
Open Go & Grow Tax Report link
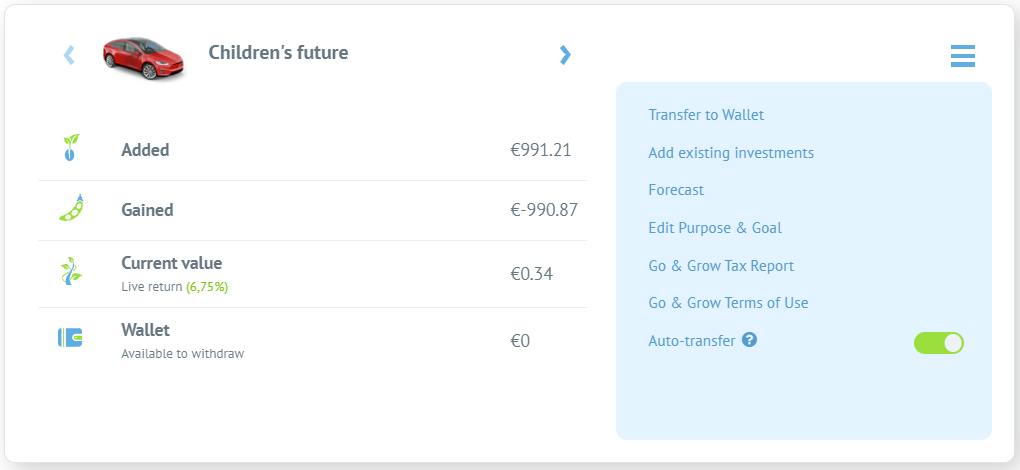[x=721, y=266]
